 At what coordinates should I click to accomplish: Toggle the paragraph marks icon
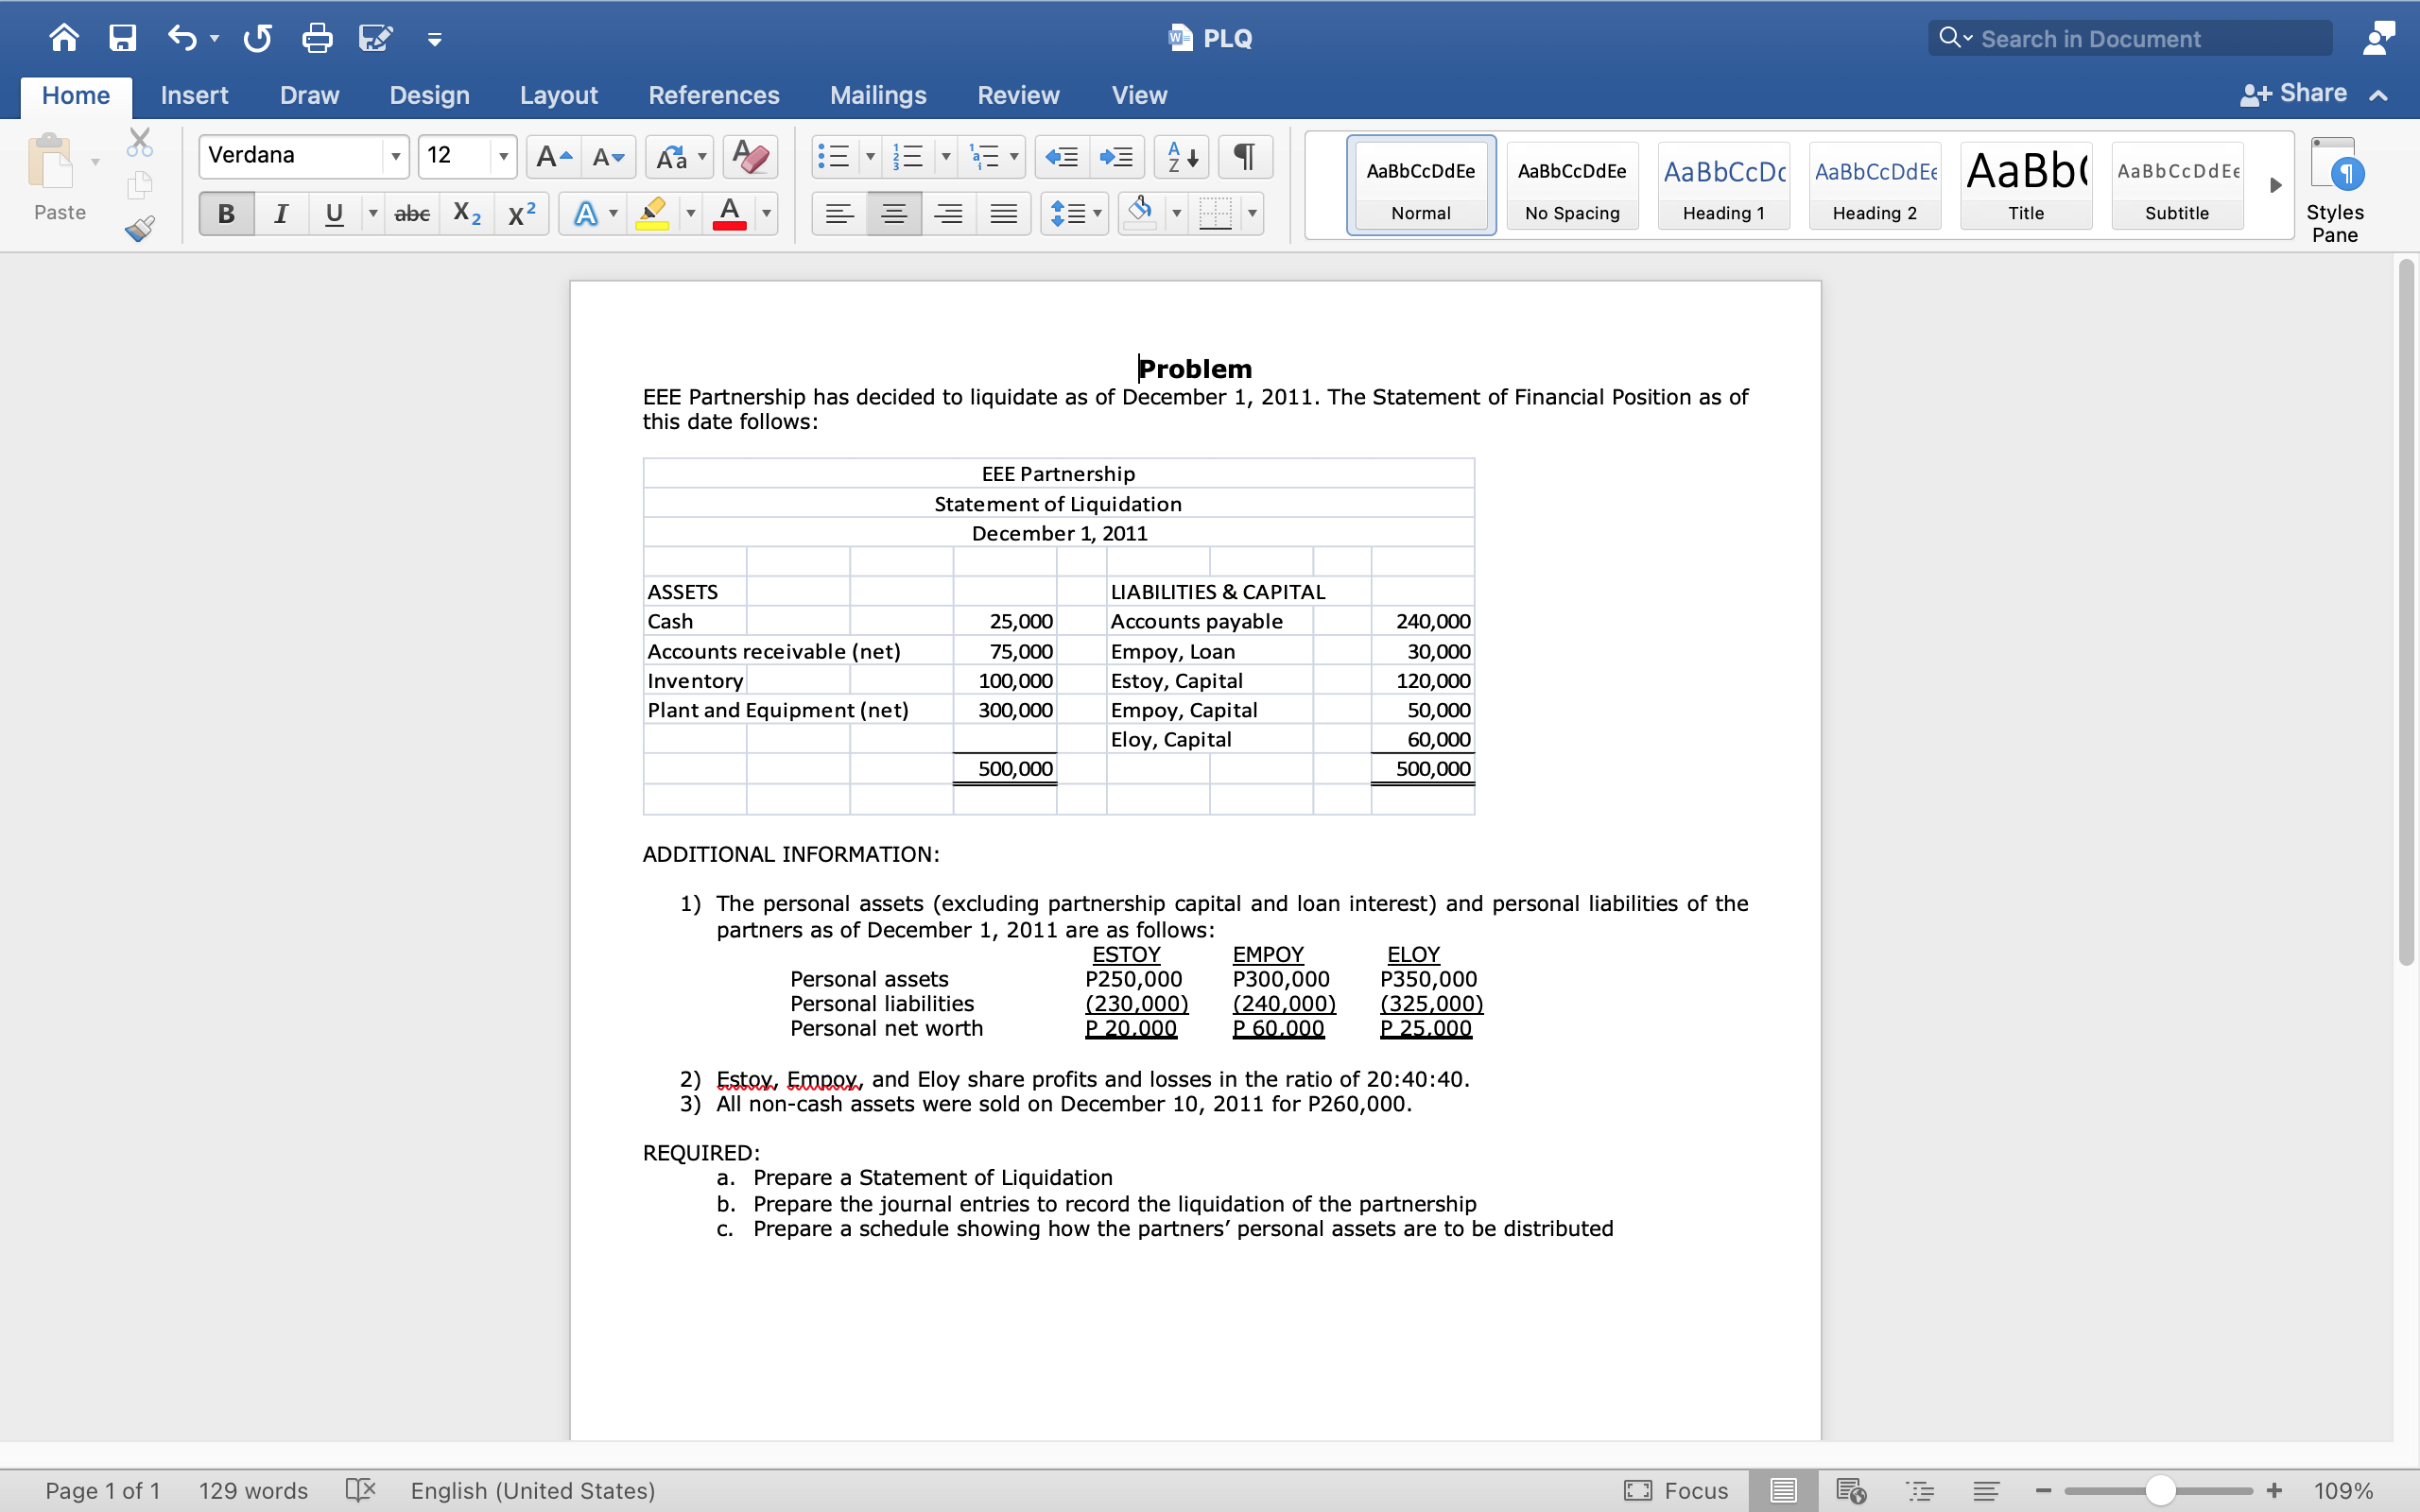tap(1244, 156)
